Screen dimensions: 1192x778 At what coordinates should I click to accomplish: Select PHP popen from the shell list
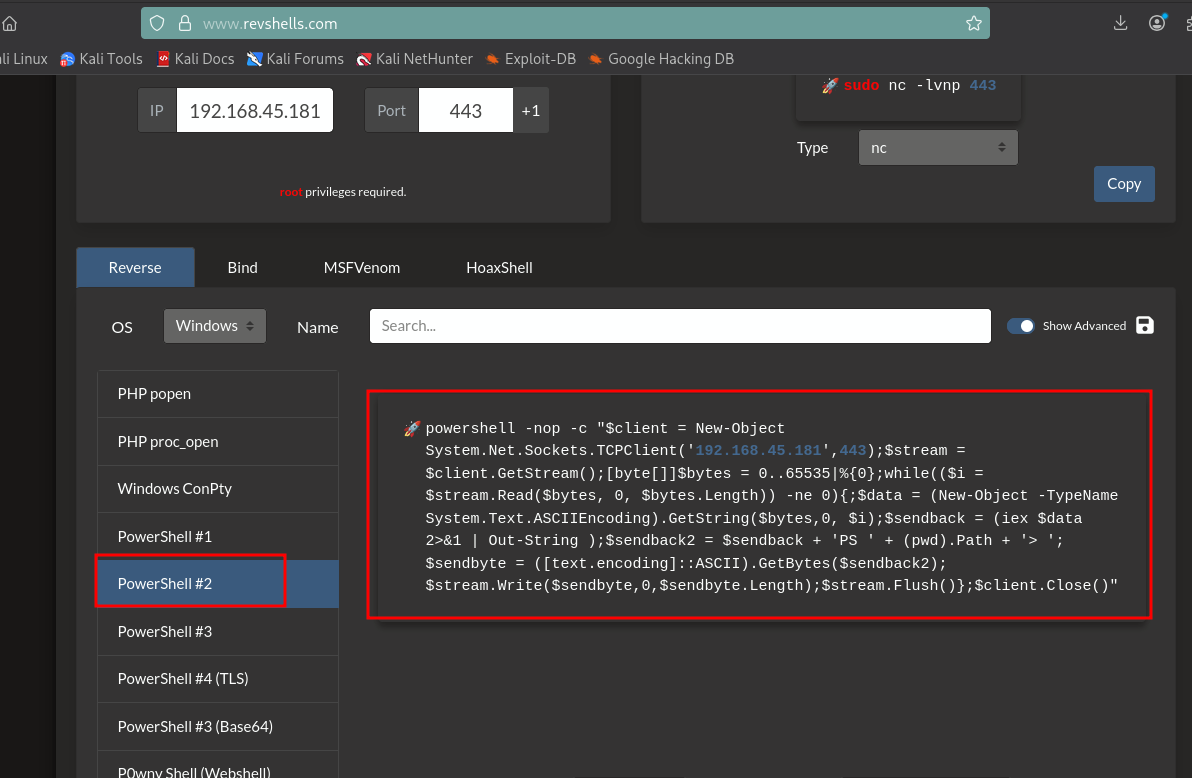pos(217,394)
